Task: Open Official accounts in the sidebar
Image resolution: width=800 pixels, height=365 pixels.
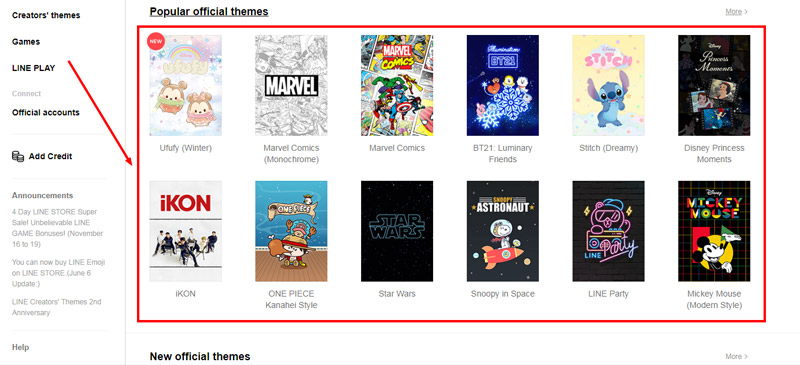Action: pos(46,112)
